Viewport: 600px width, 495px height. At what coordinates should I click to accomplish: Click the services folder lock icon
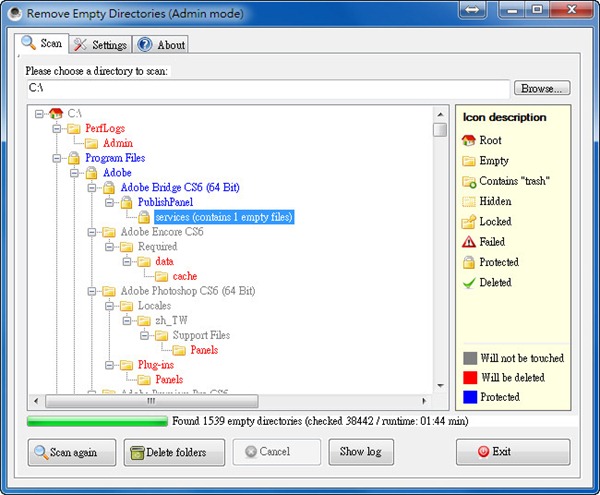click(144, 217)
